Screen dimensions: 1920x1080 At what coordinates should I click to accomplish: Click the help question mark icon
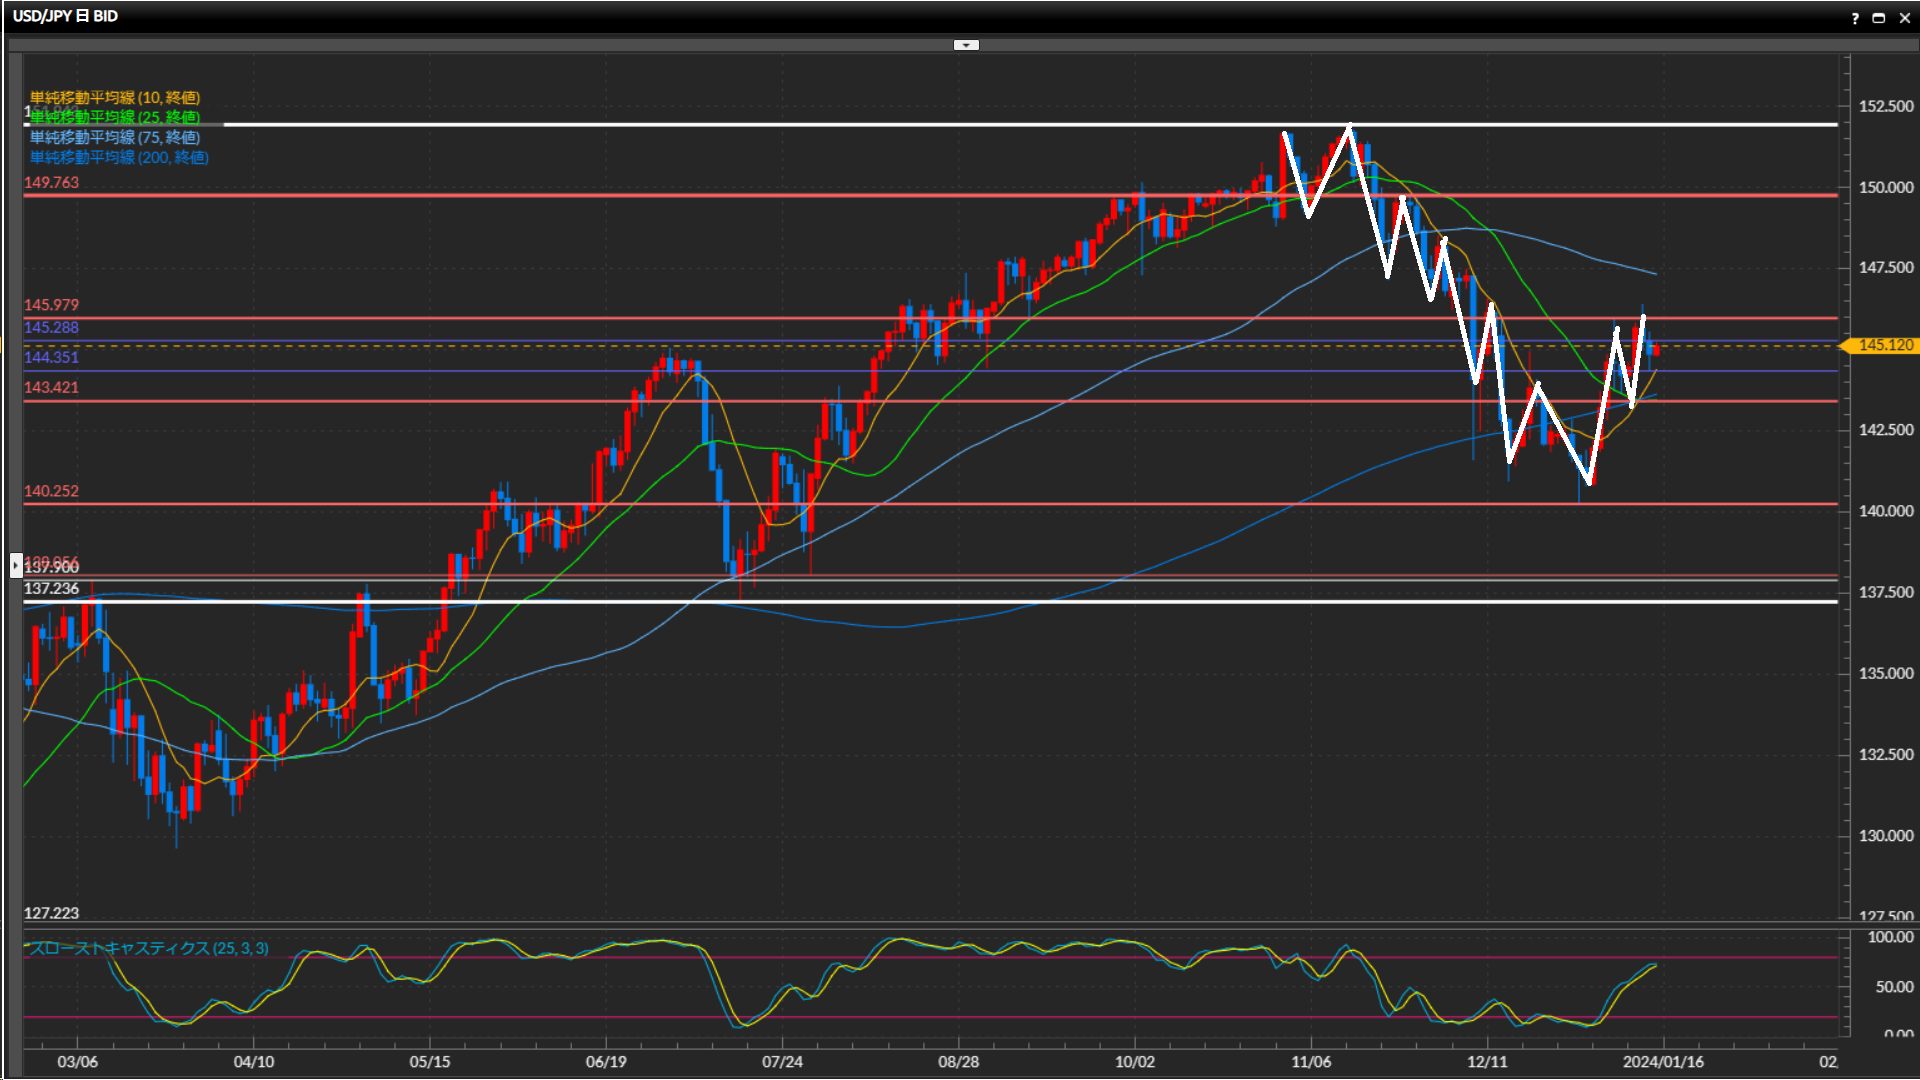pos(1855,18)
